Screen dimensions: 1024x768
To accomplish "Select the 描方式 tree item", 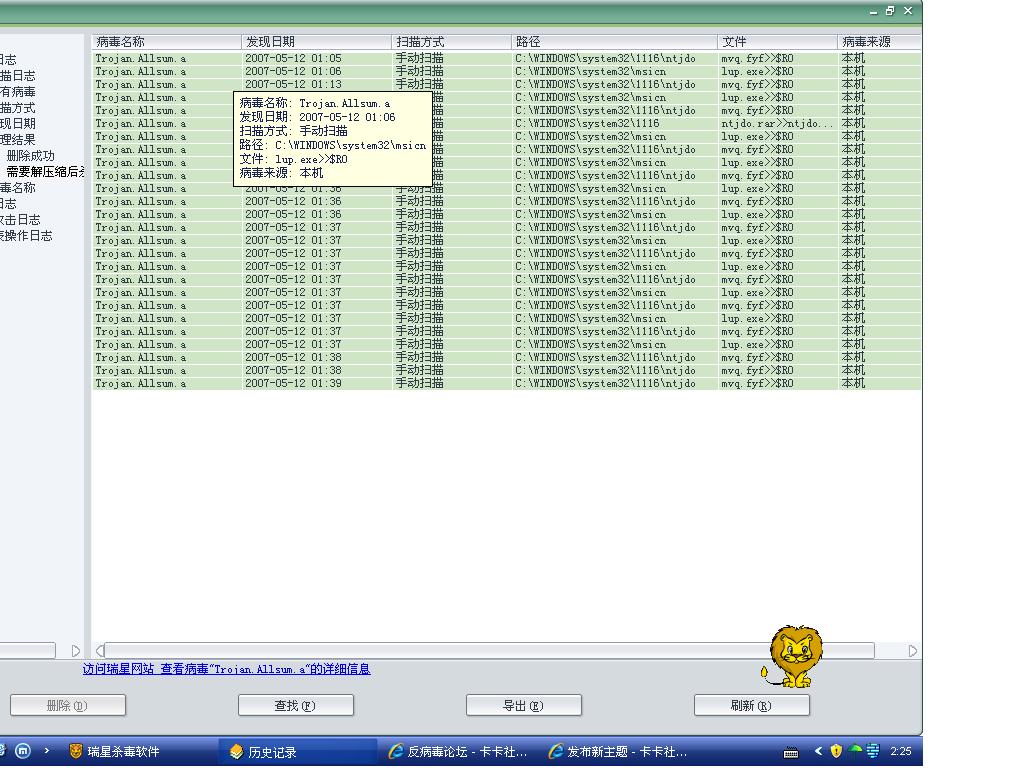I will tap(18, 108).
